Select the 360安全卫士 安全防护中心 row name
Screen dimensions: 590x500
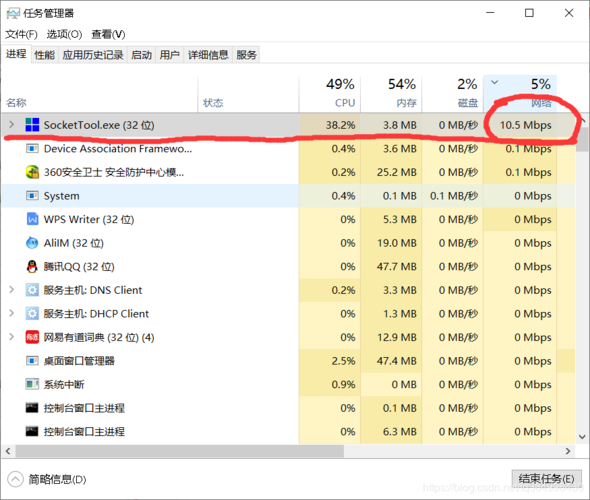pos(114,172)
